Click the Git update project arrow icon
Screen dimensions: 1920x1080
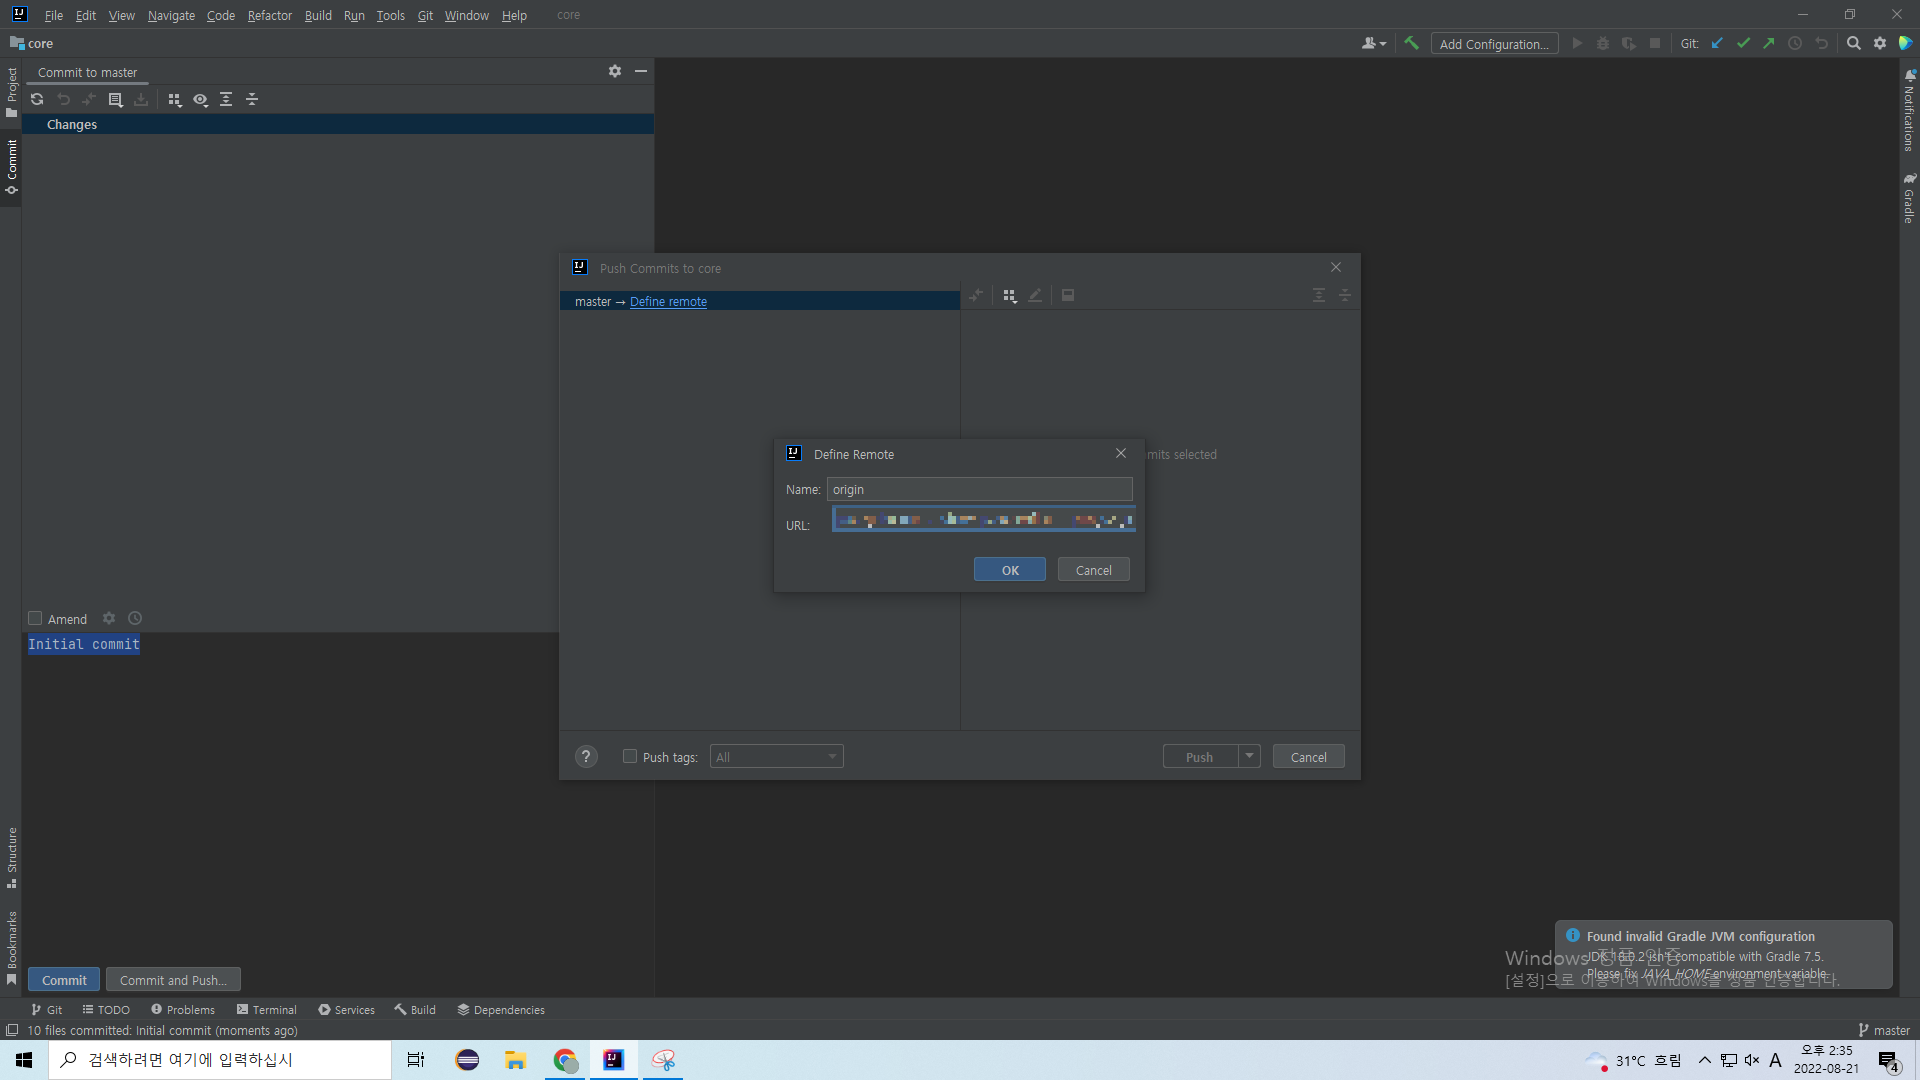point(1717,43)
